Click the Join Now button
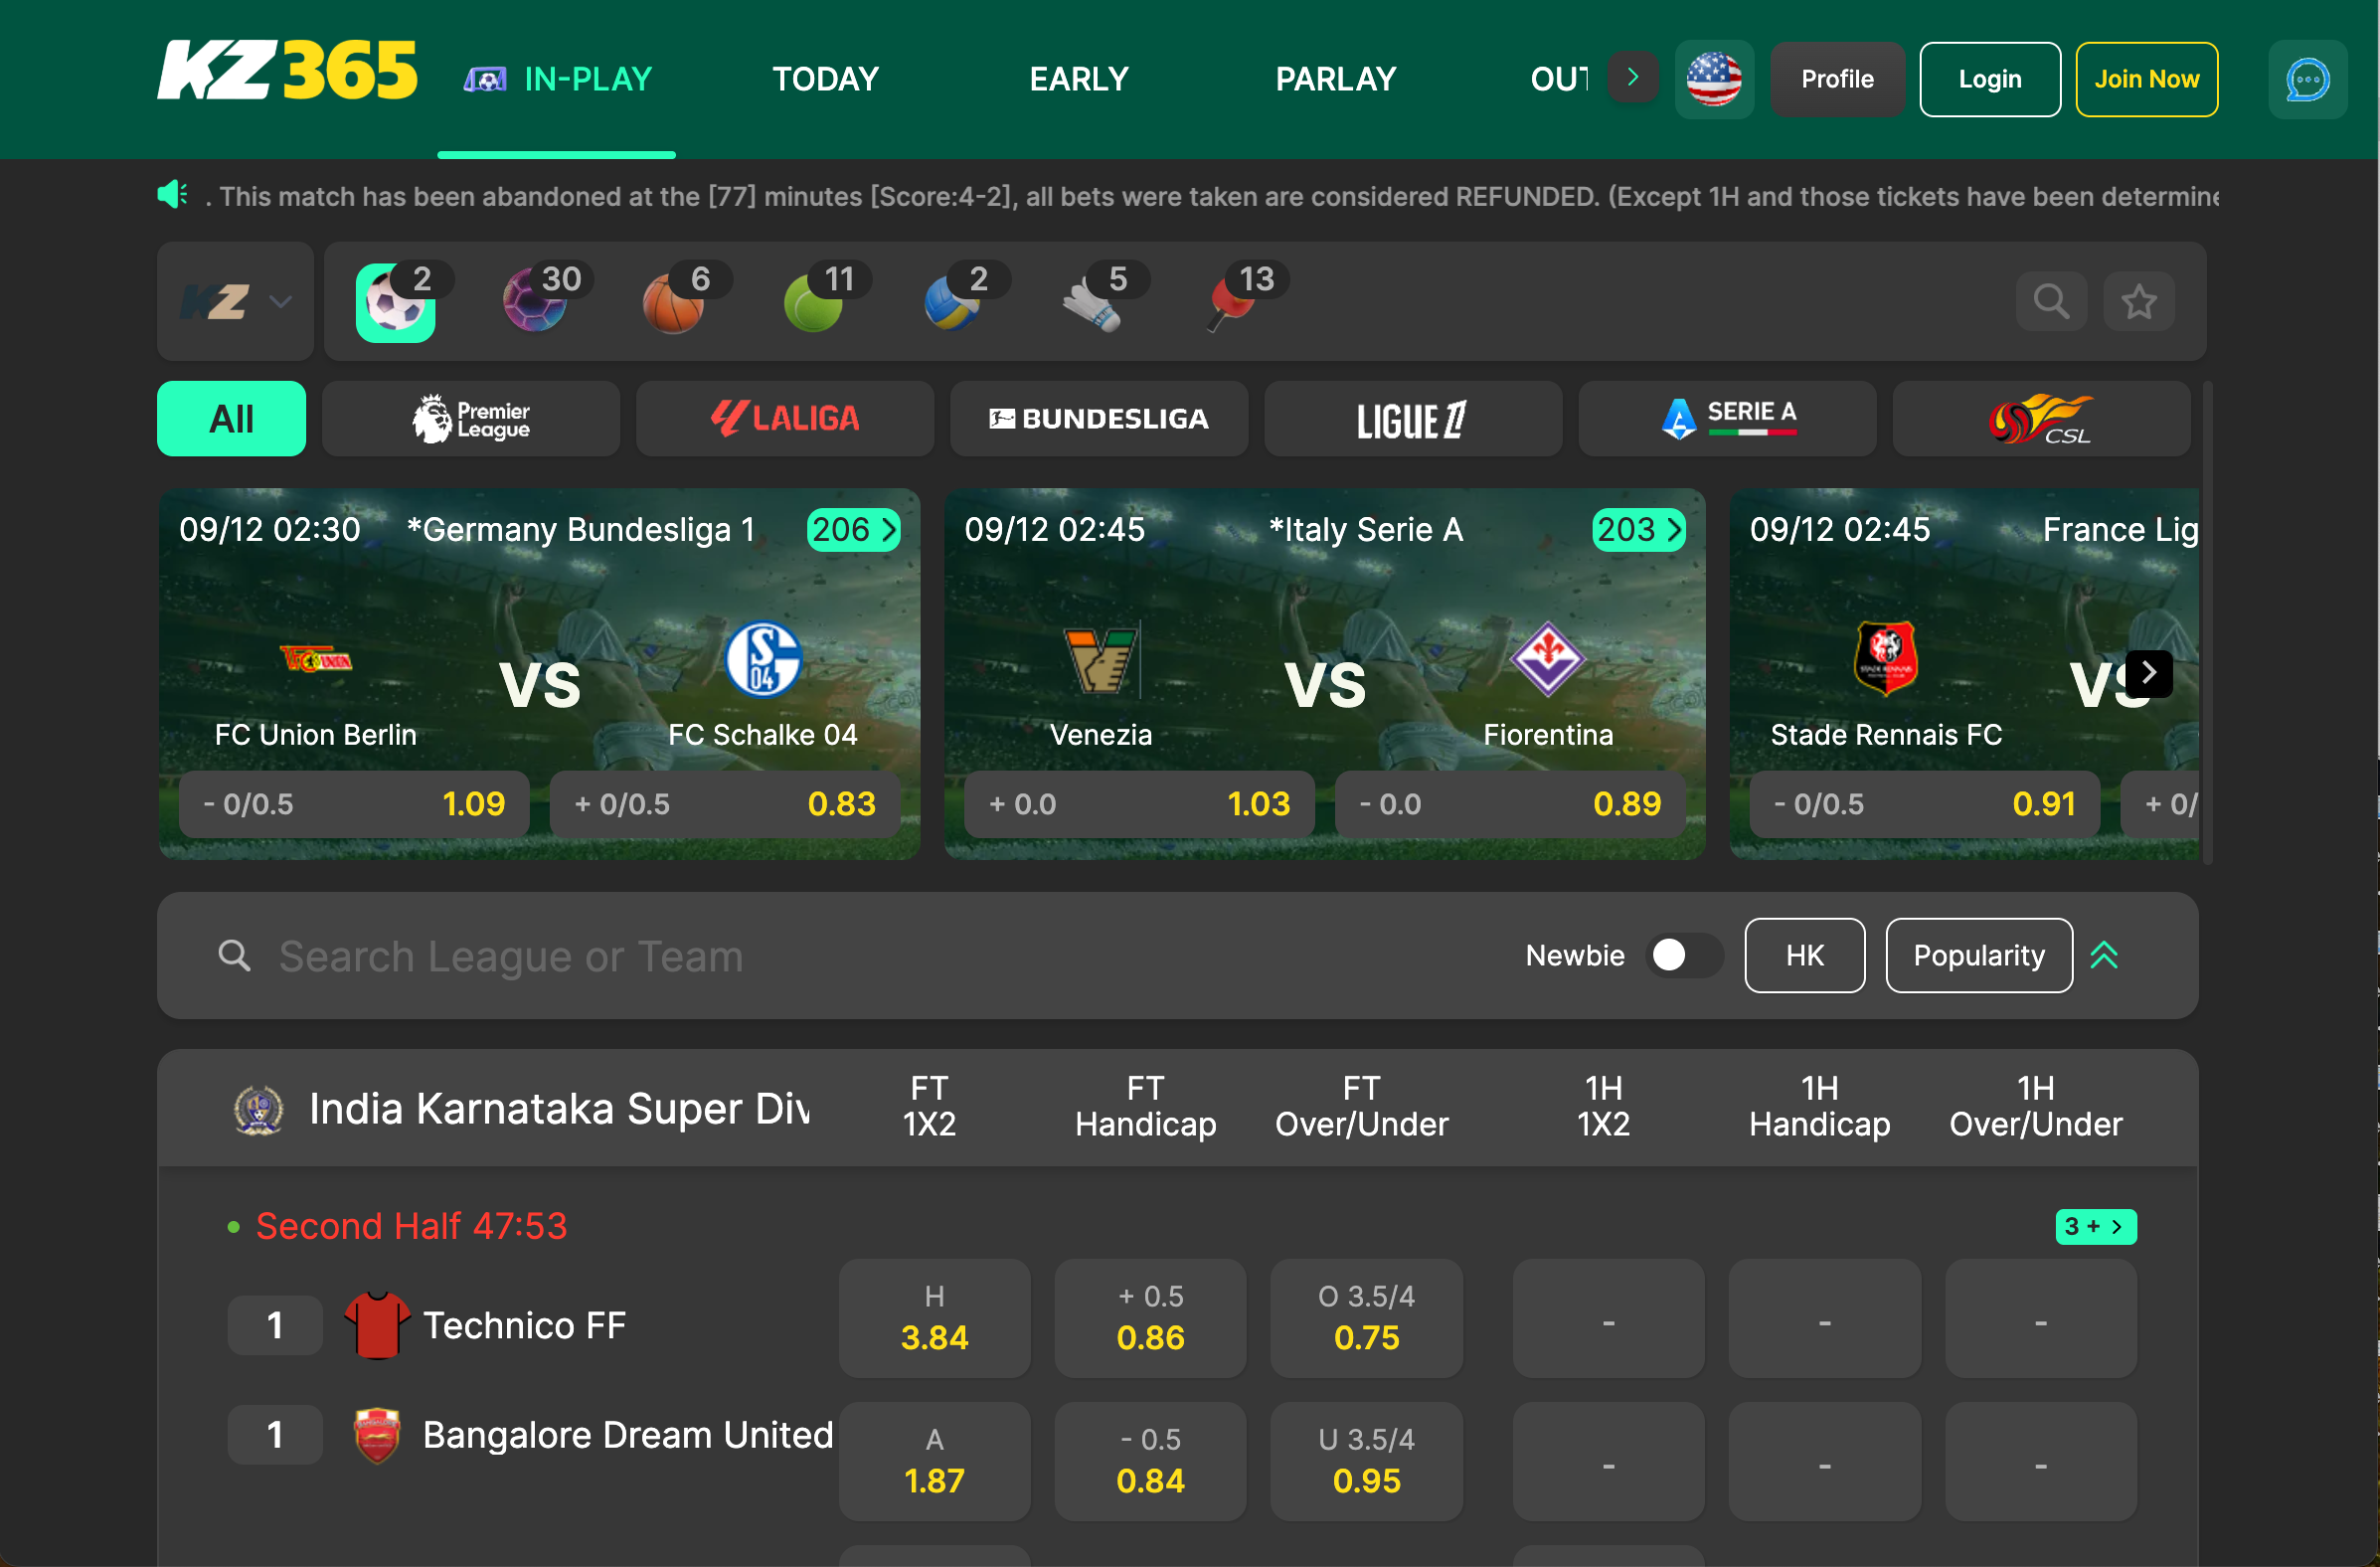This screenshot has height=1567, width=2380. coord(2146,79)
